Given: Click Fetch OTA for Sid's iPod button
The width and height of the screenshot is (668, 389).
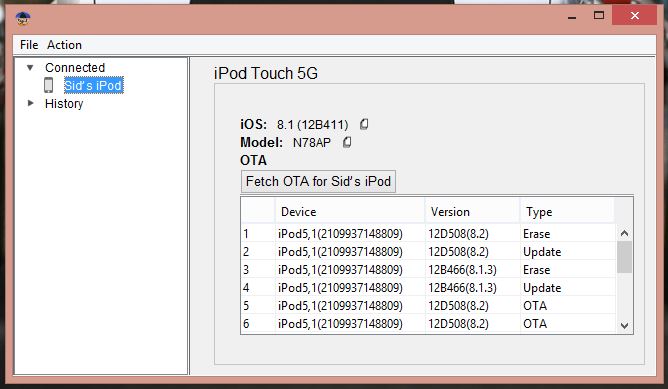Looking at the screenshot, I should pyautogui.click(x=318, y=182).
